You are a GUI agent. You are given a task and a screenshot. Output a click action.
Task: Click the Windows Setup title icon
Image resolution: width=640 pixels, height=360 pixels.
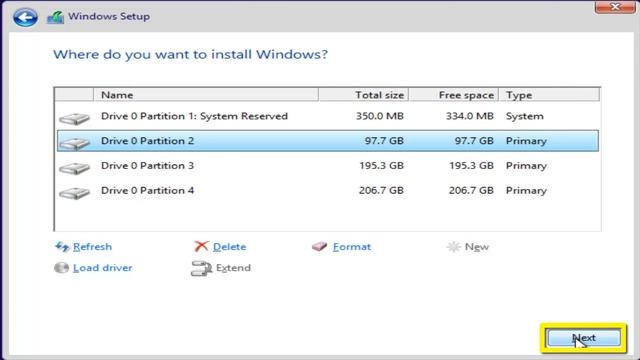56,17
